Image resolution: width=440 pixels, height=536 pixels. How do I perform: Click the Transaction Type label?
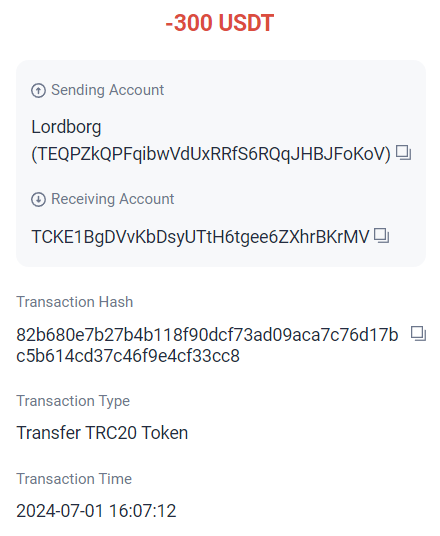tap(73, 401)
